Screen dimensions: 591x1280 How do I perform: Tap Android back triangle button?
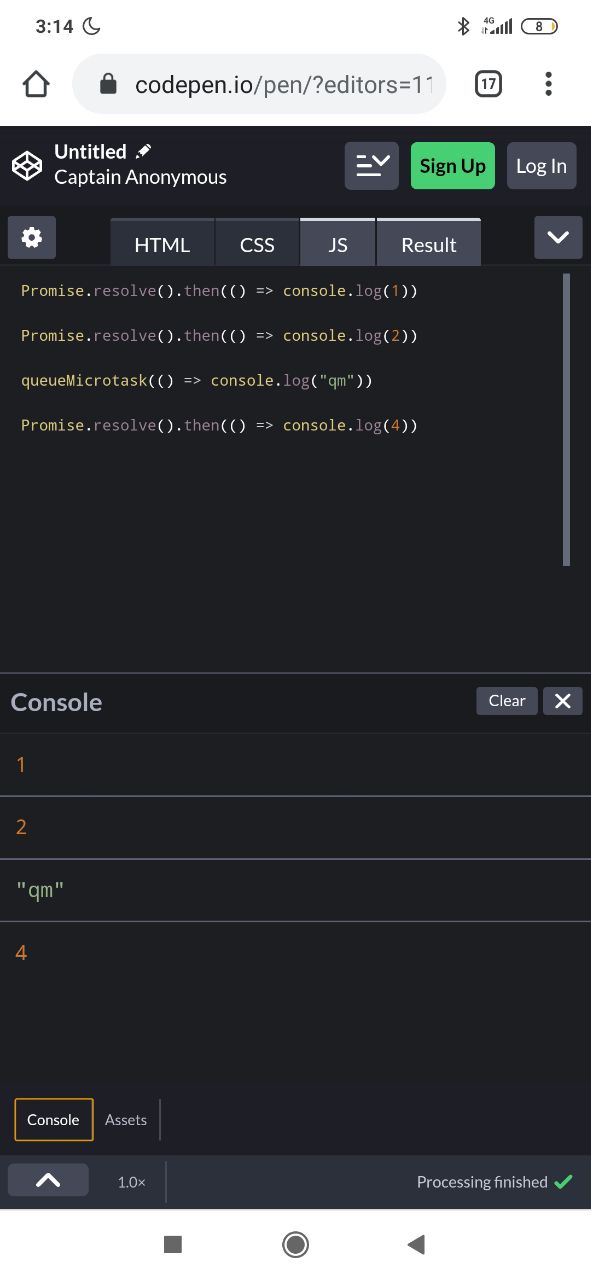pos(417,1244)
